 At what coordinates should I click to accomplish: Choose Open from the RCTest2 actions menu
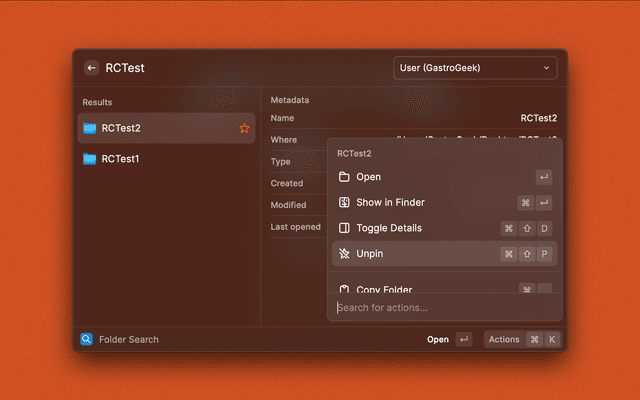tap(368, 177)
